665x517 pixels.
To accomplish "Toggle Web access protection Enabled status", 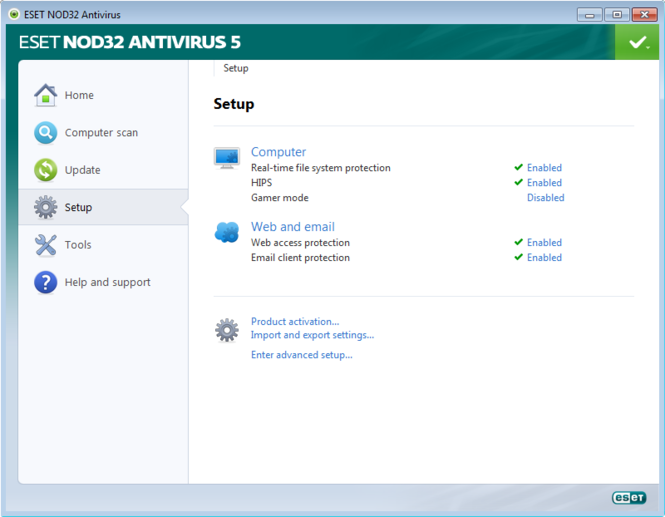I will coord(544,243).
